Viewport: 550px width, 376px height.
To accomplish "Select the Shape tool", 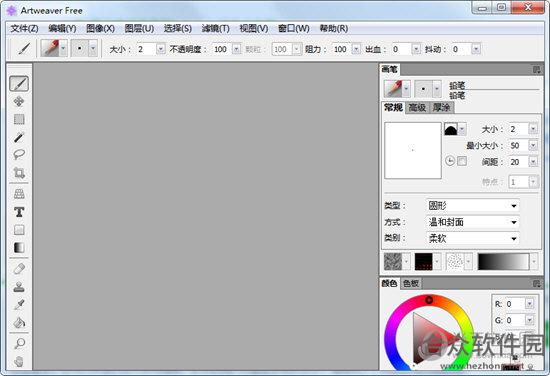I will [19, 230].
